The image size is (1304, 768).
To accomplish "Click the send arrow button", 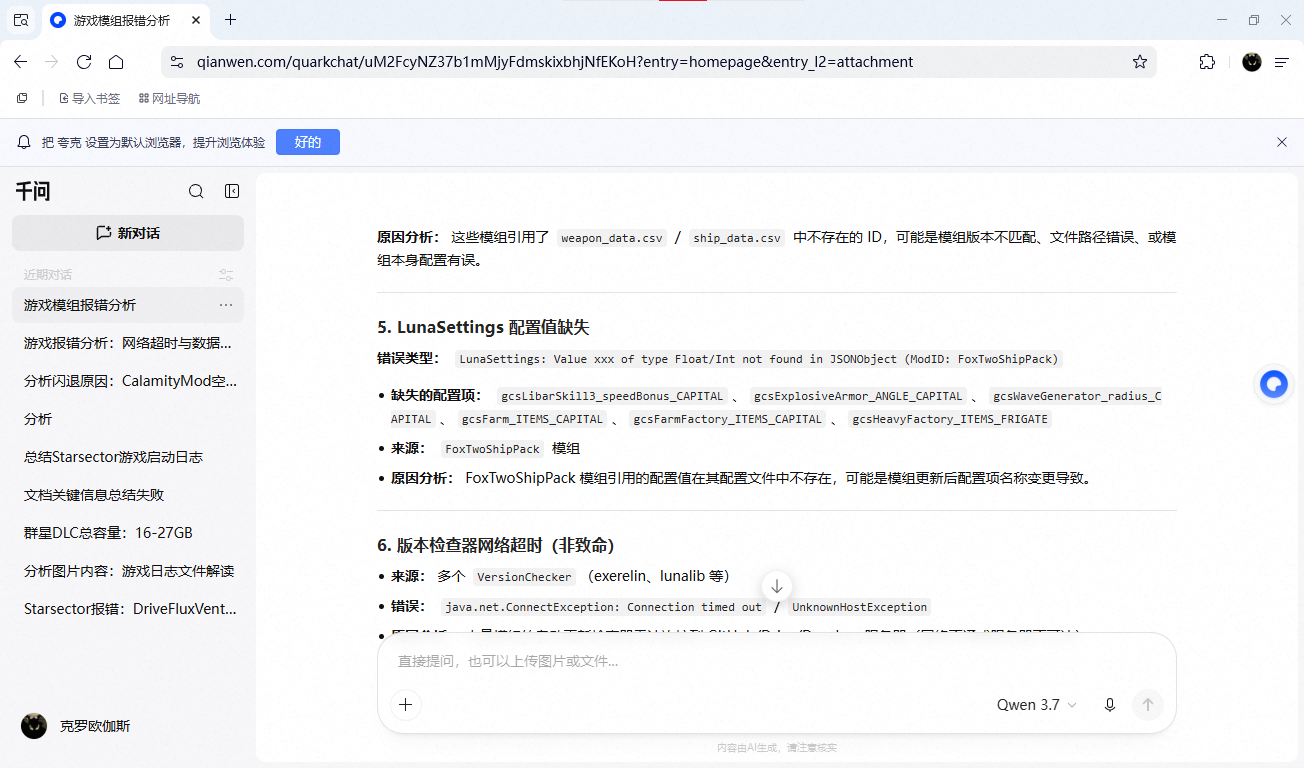I will pos(1148,705).
